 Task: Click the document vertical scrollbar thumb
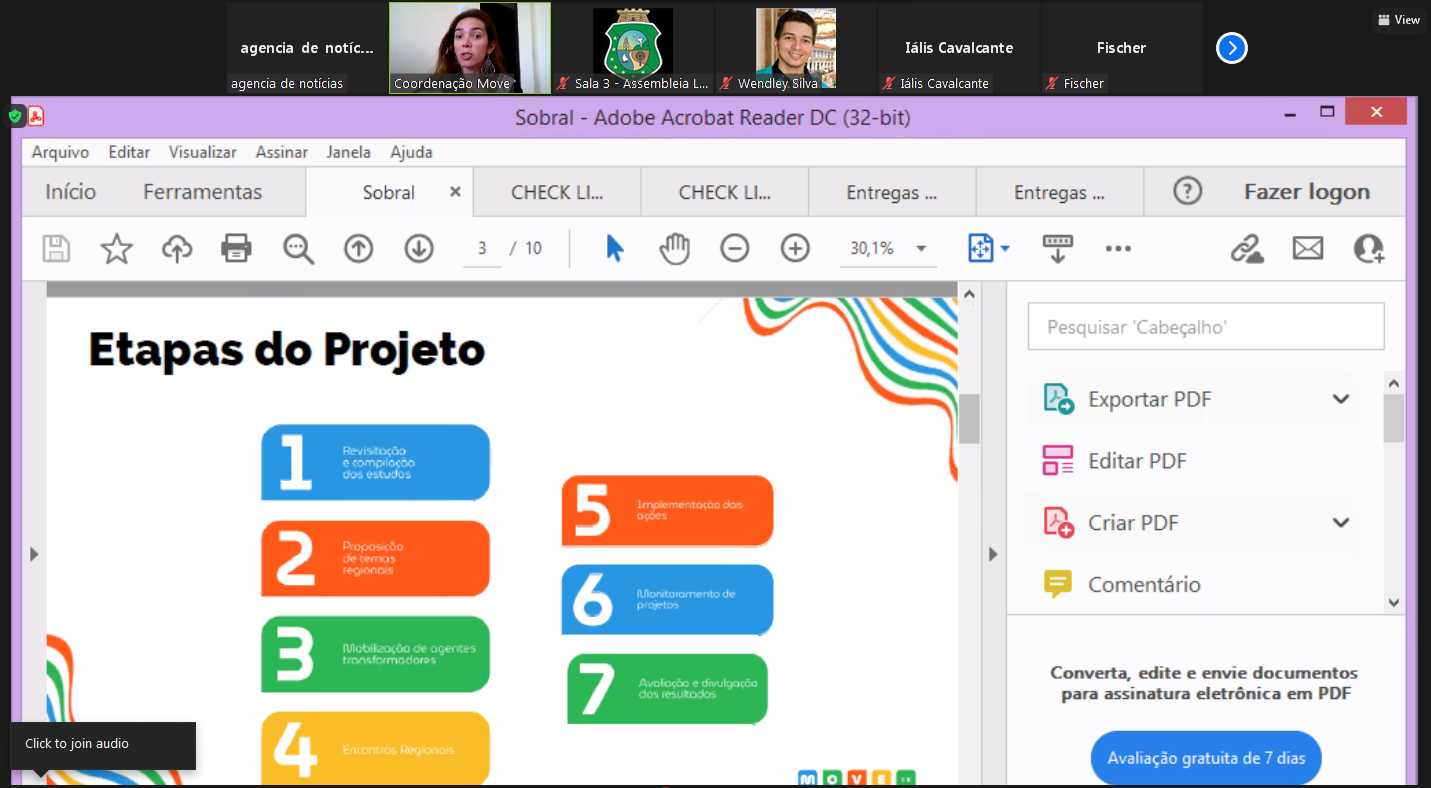[968, 418]
